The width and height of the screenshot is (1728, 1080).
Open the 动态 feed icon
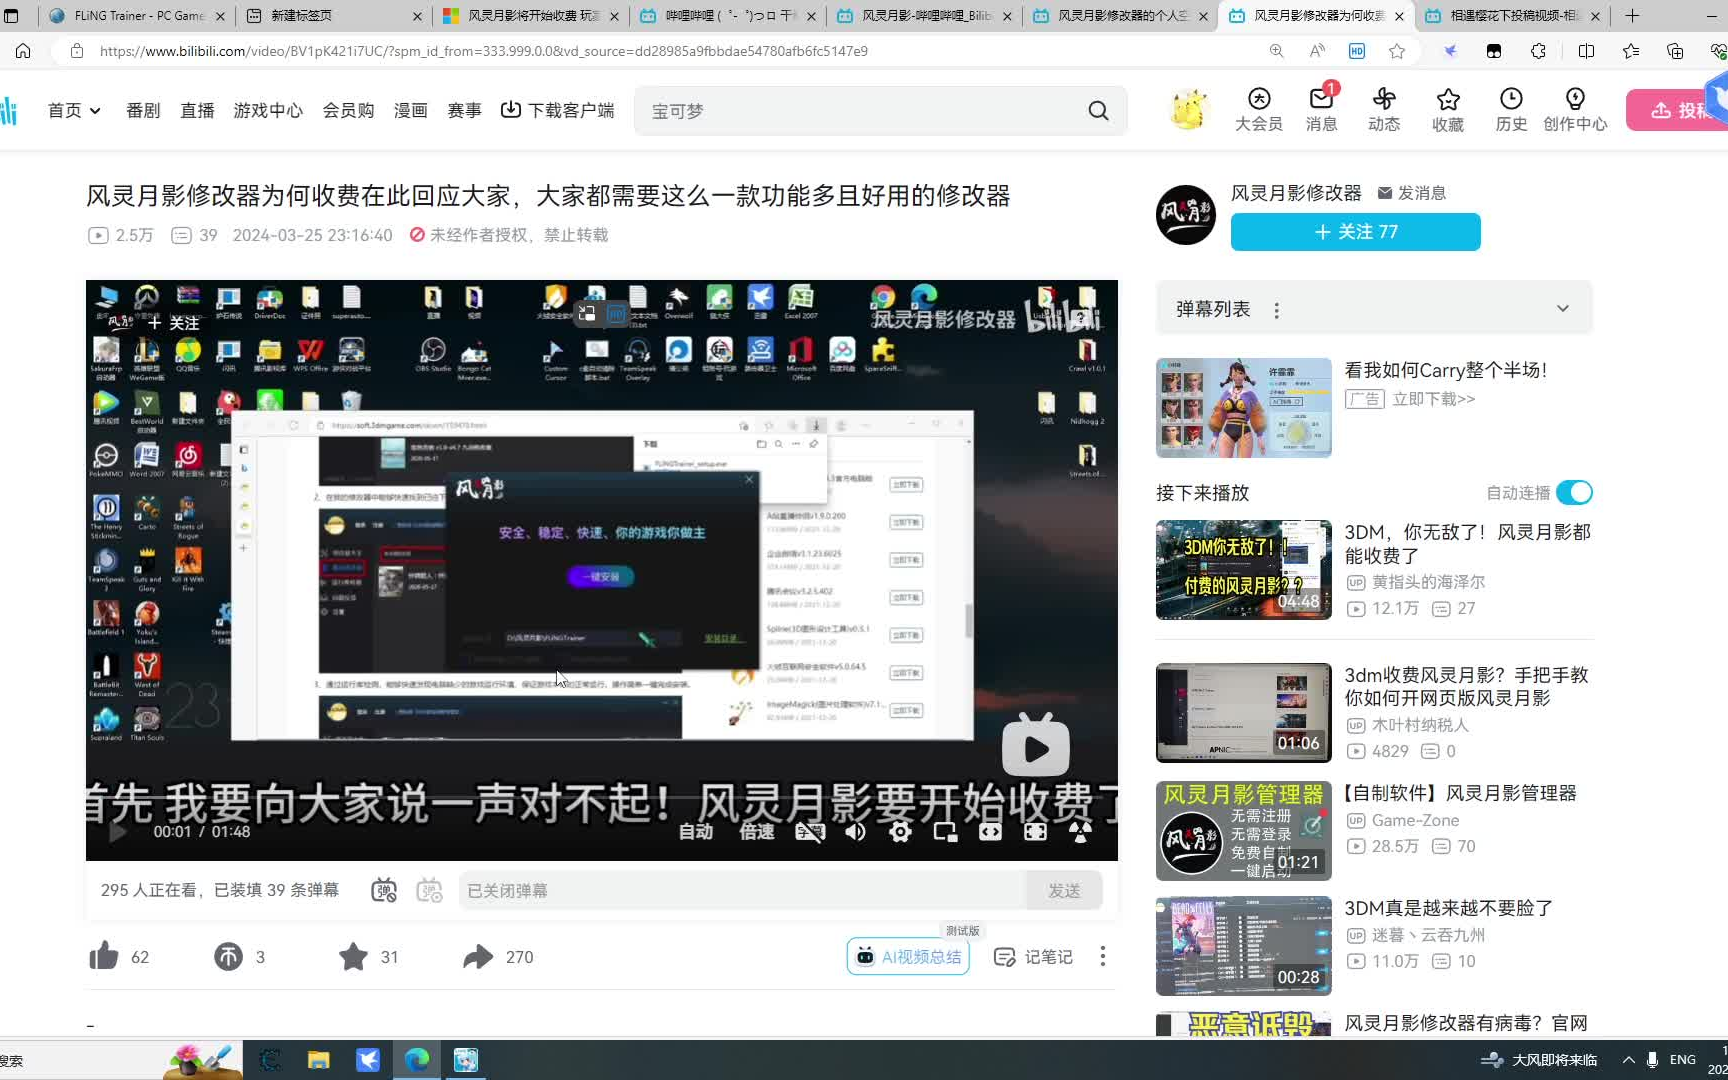[1384, 109]
